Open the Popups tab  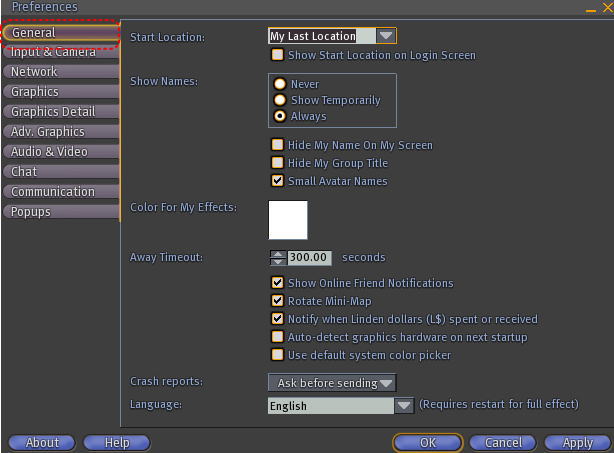pos(61,211)
